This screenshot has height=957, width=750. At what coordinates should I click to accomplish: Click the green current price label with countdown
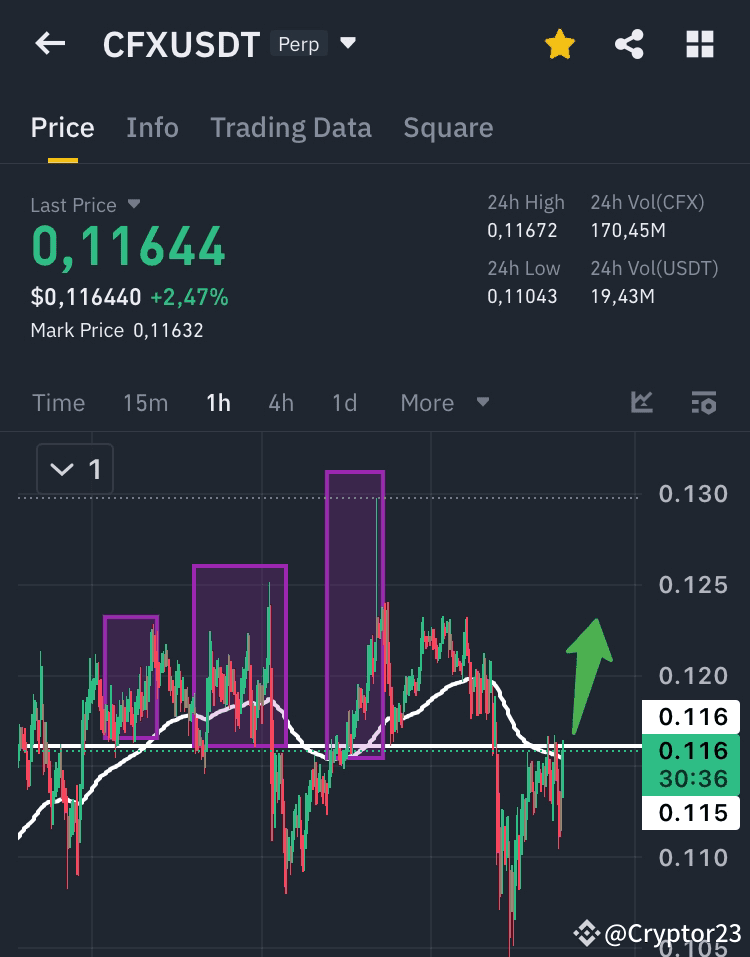[691, 765]
